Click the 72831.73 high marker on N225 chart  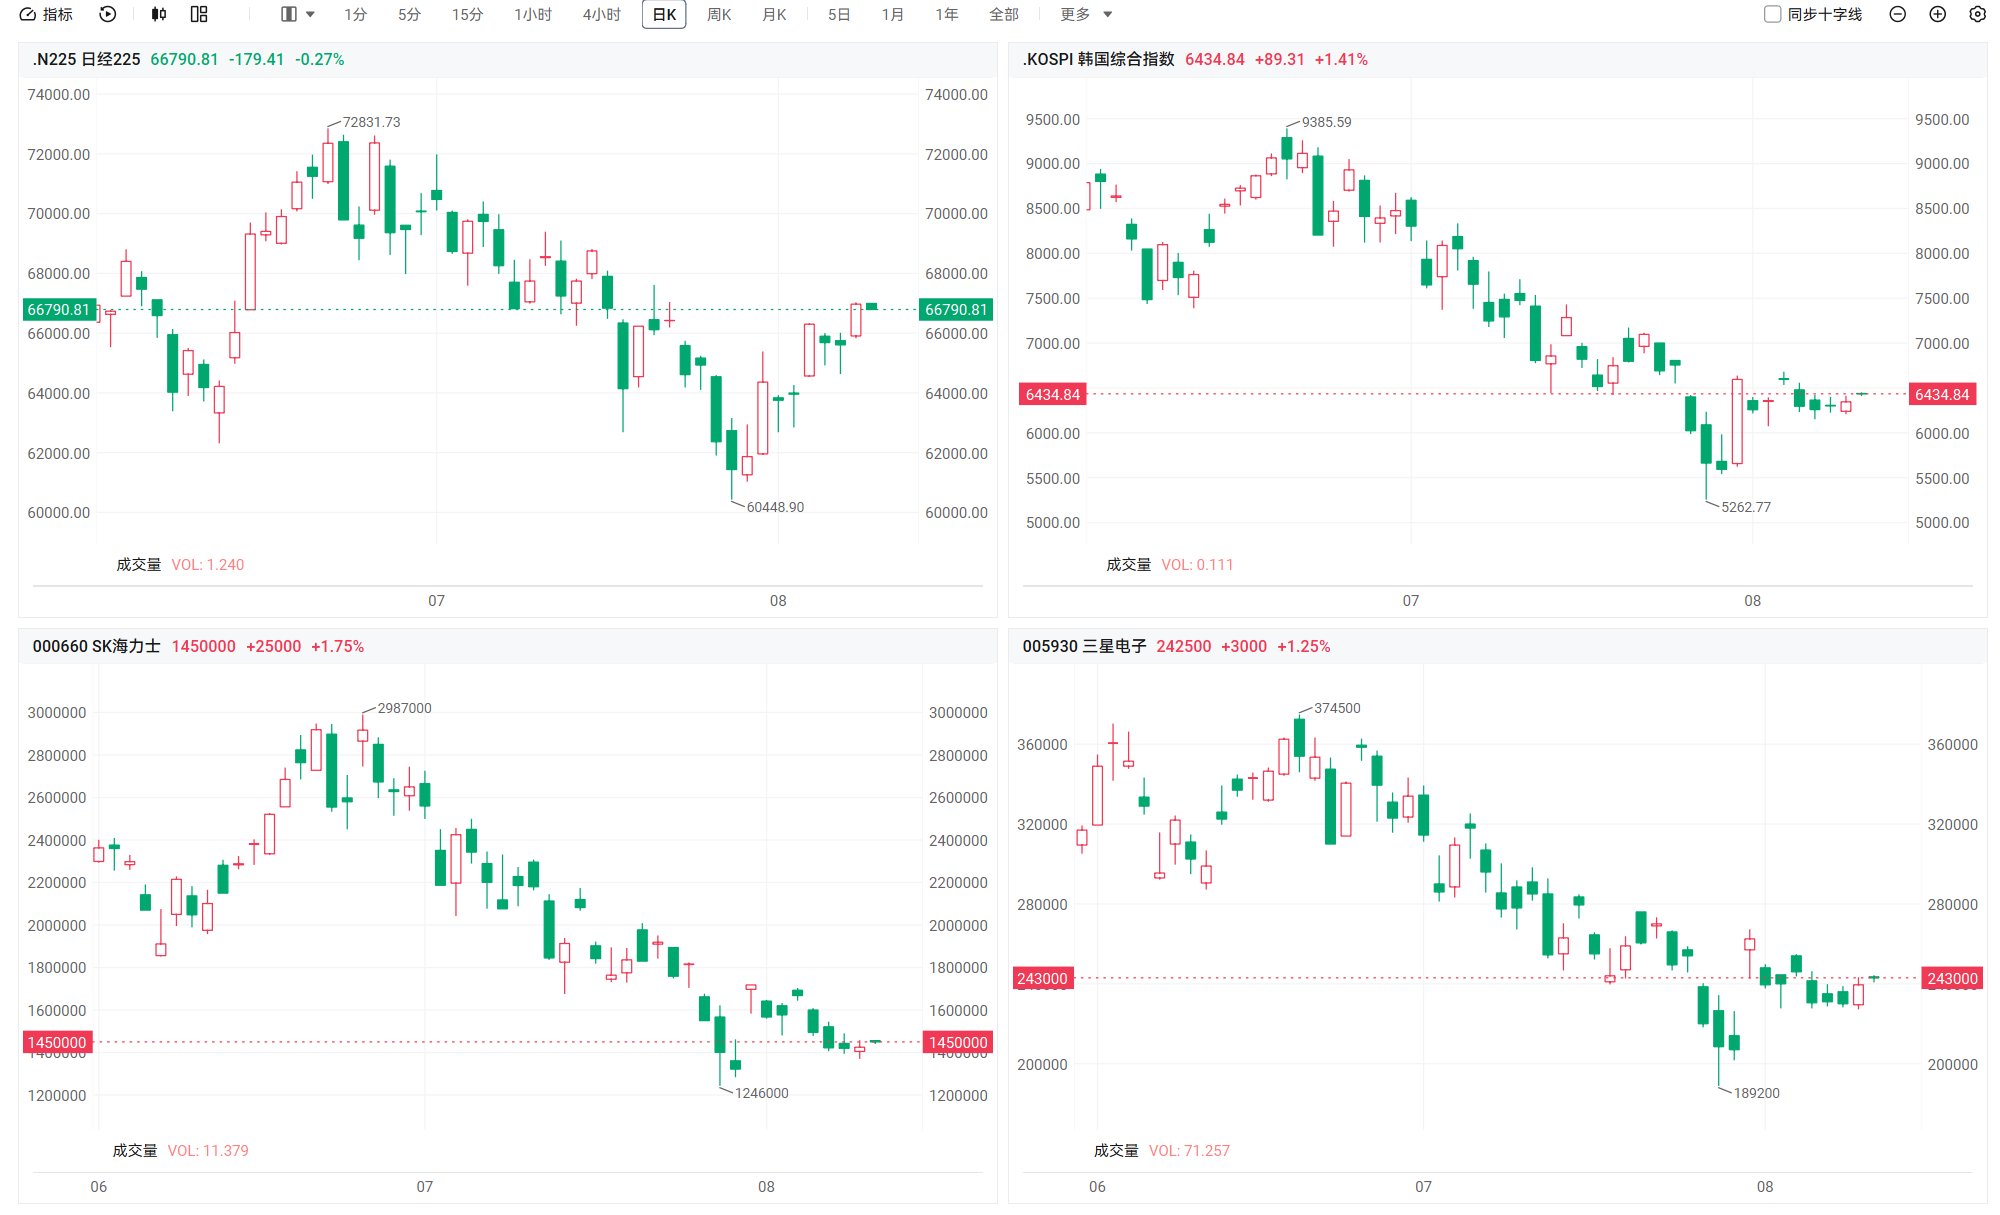pyautogui.click(x=371, y=122)
